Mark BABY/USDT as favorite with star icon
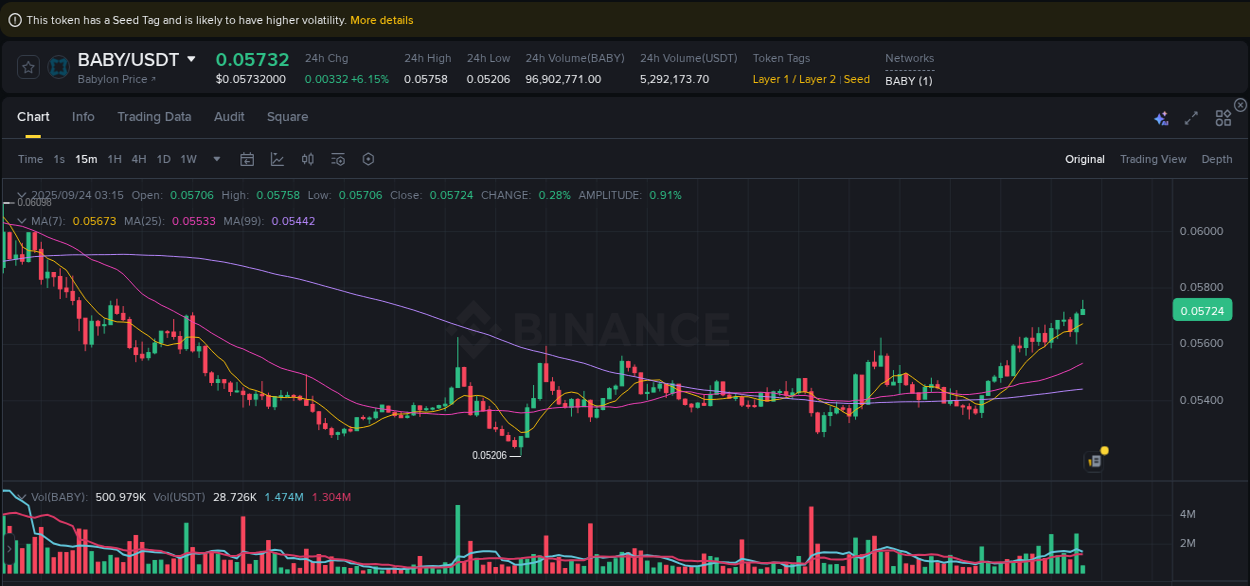The width and height of the screenshot is (1250, 586). coord(28,67)
